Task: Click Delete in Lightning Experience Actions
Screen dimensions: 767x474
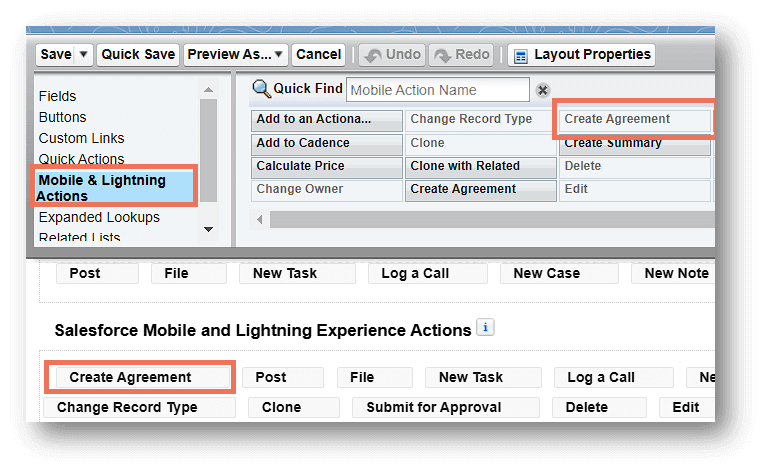Action: pyautogui.click(x=599, y=407)
